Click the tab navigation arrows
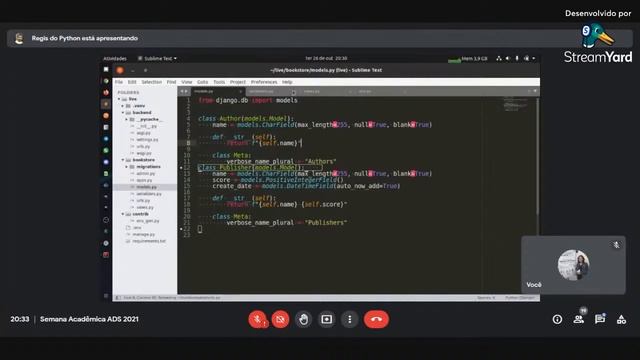 184,91
